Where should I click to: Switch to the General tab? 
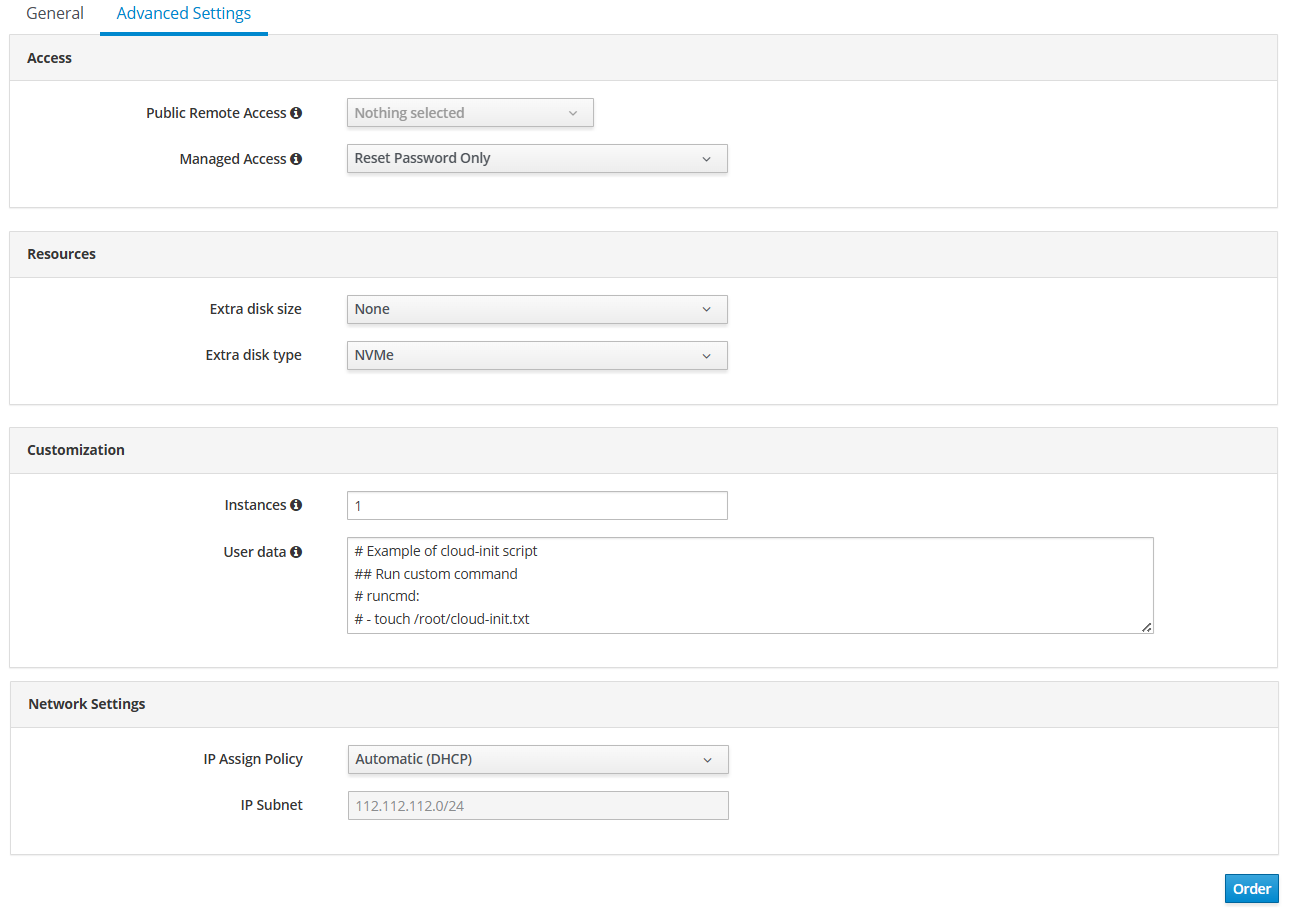[55, 14]
